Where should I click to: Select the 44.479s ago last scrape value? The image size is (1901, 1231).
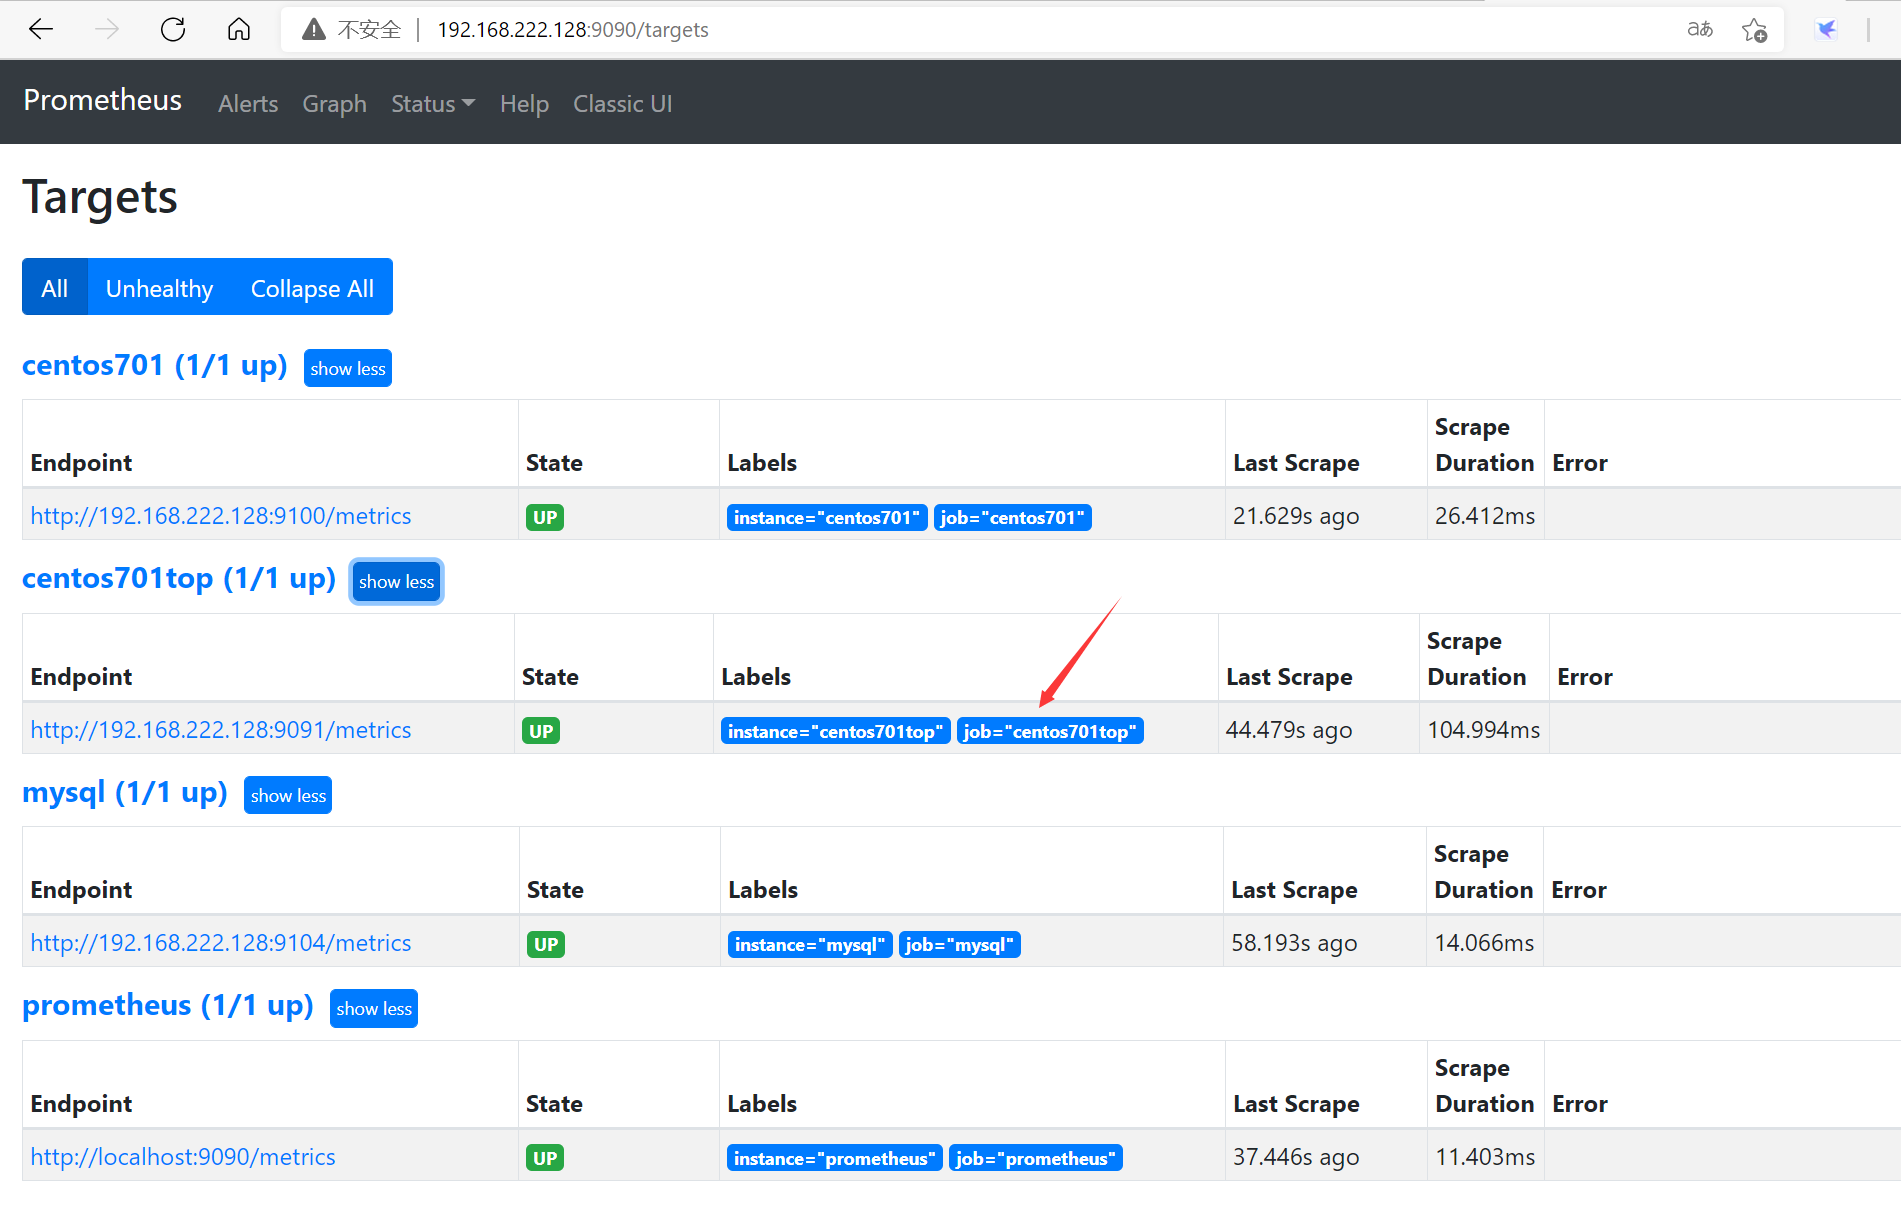tap(1289, 730)
